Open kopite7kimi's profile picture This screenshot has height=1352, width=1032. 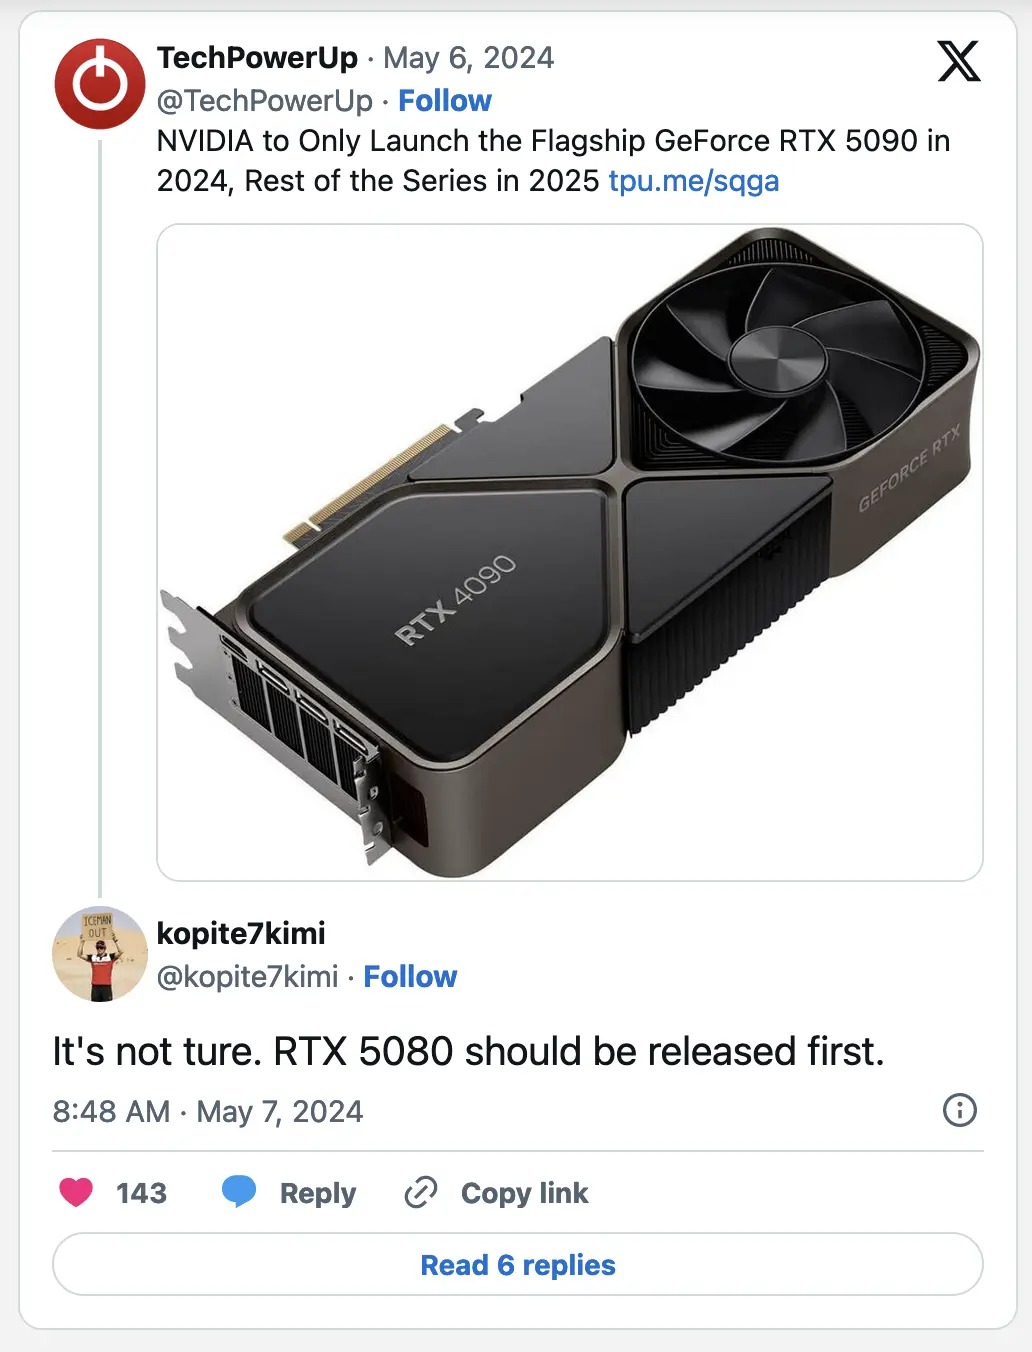(100, 954)
